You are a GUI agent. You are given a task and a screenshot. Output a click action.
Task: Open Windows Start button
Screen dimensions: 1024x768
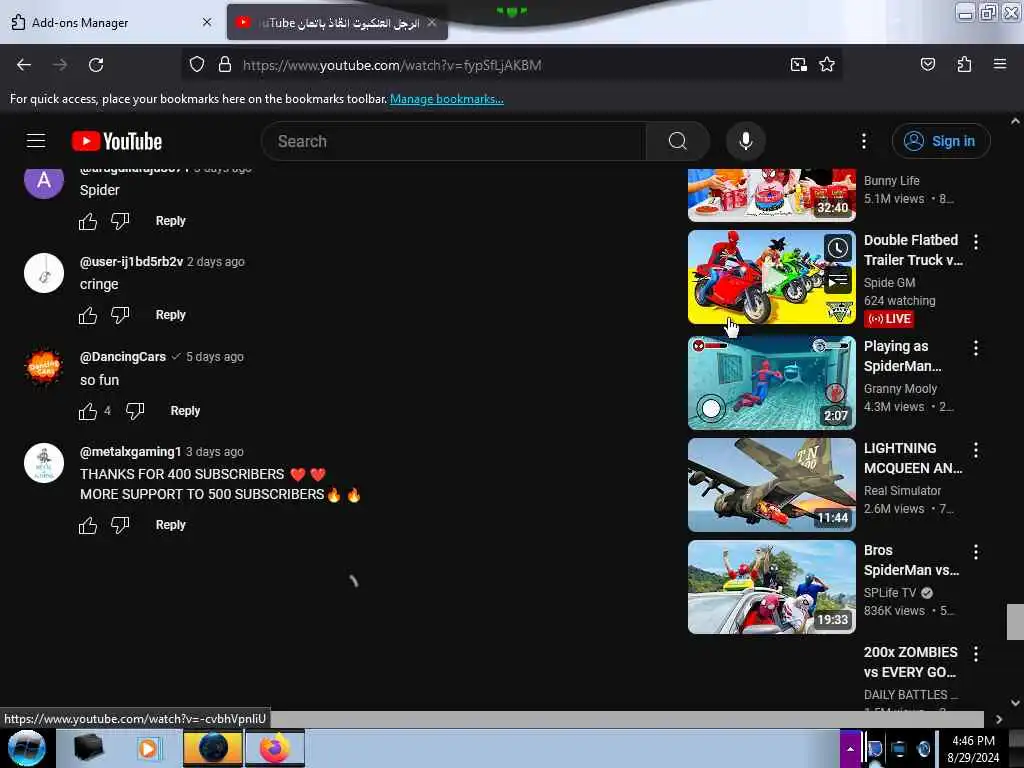point(27,748)
